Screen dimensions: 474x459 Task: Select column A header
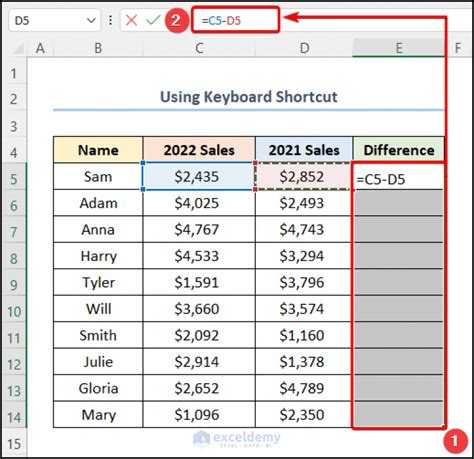[40, 48]
